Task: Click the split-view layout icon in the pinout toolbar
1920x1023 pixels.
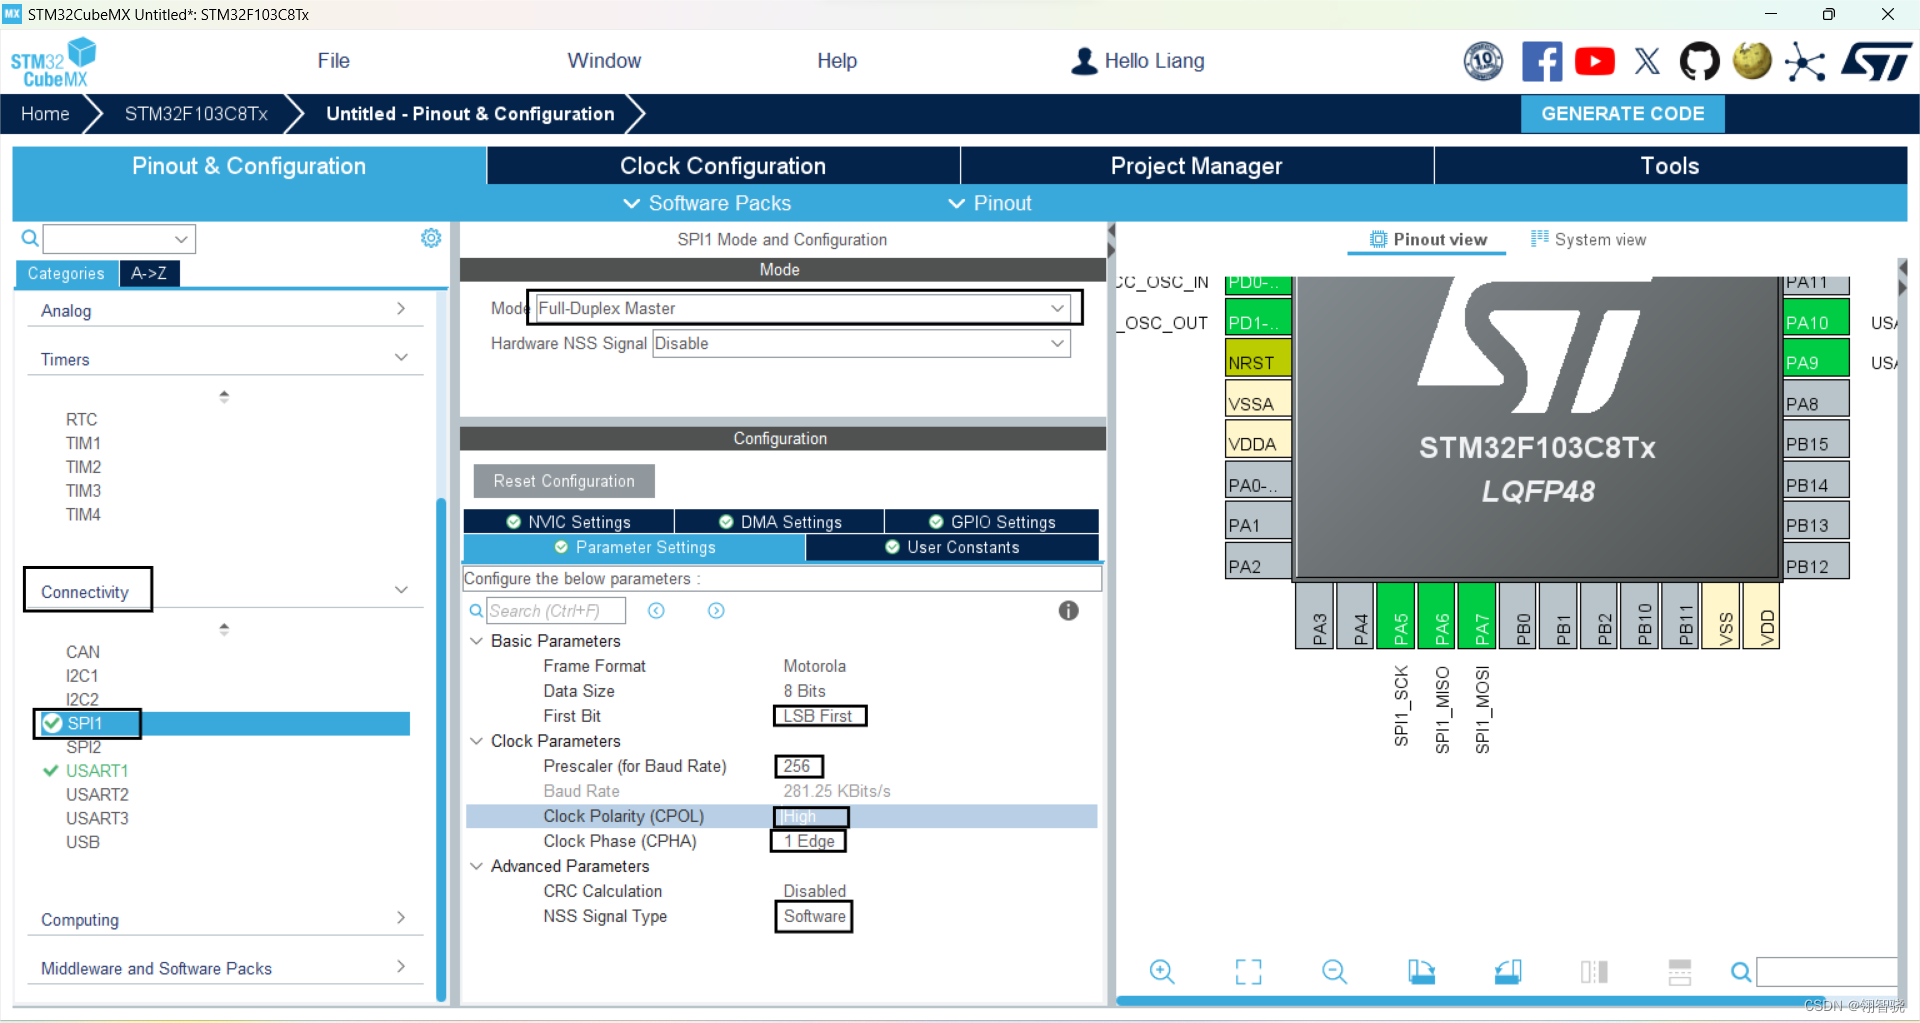Action: tap(1594, 971)
